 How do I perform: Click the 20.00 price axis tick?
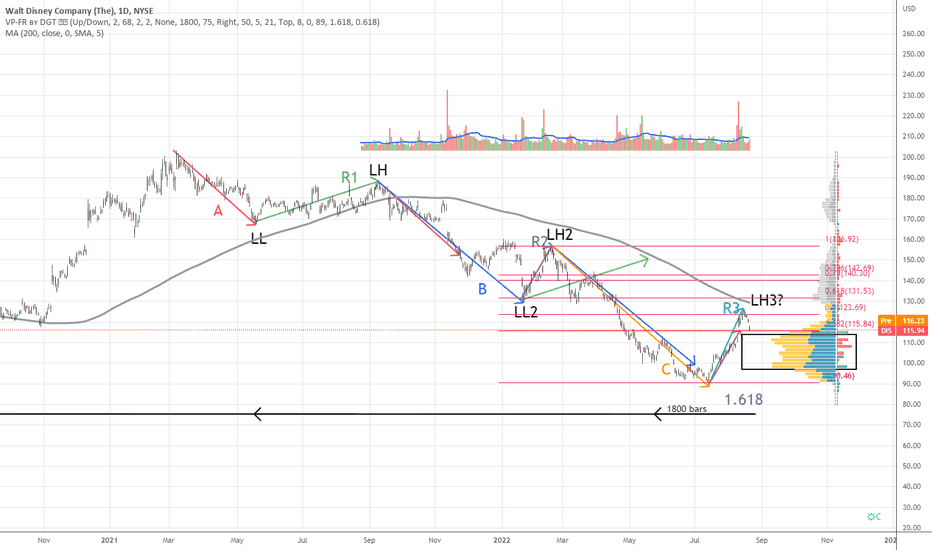912,528
